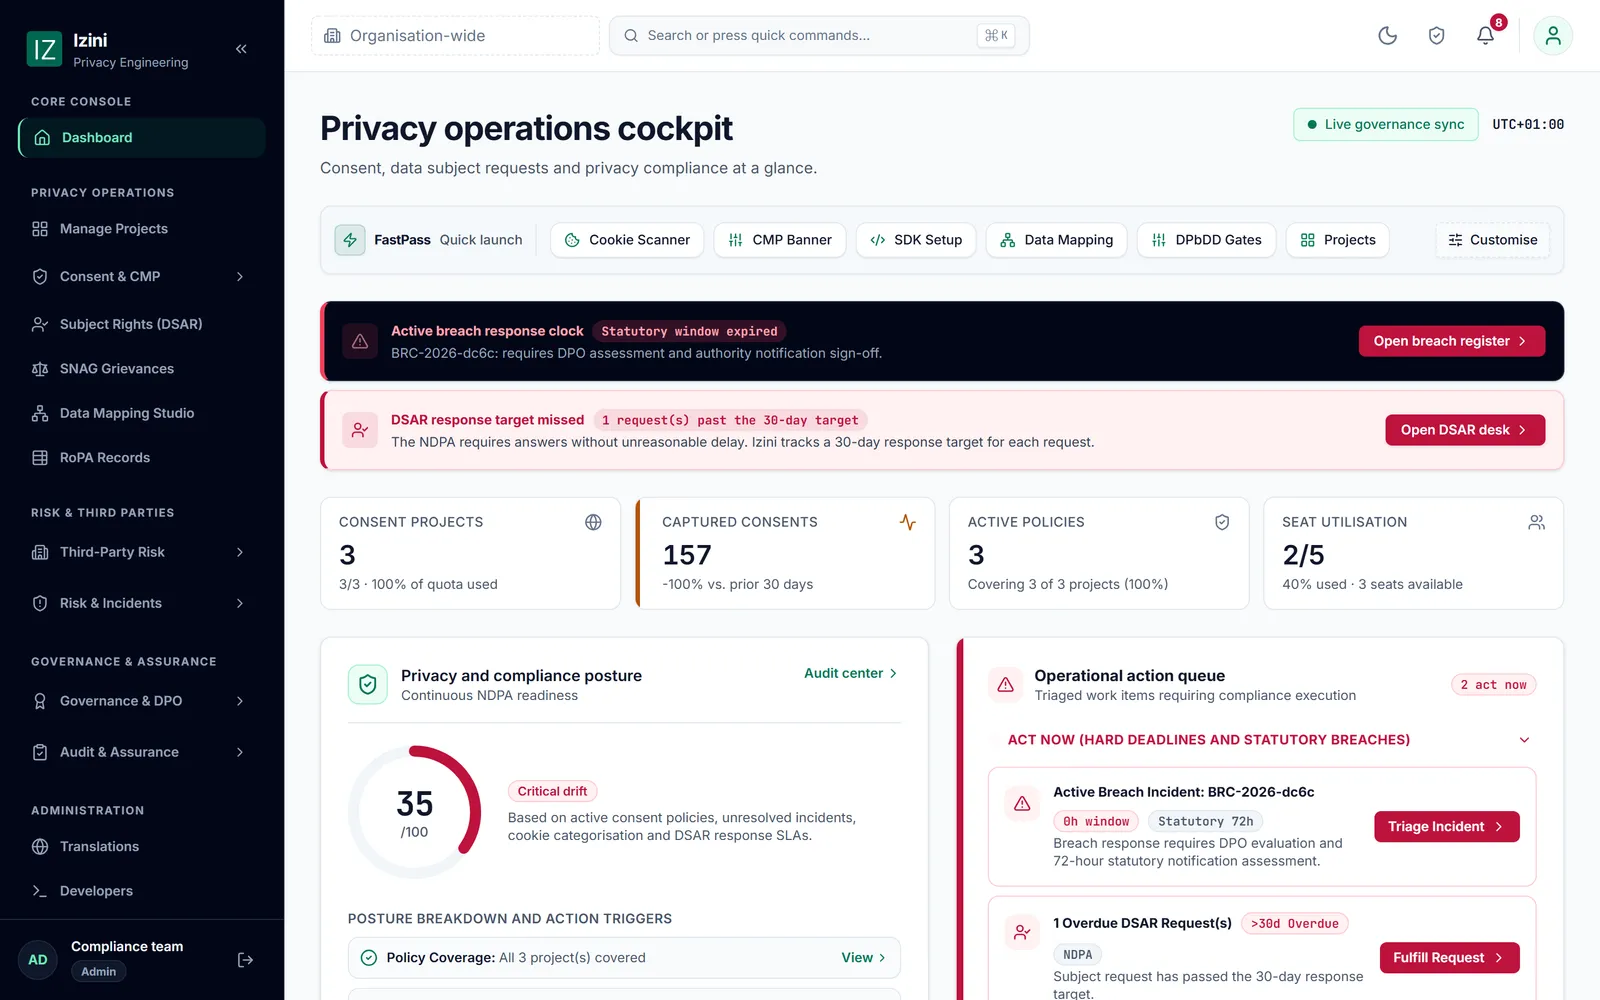Launch DPbDD Gates quick action

coord(1206,240)
